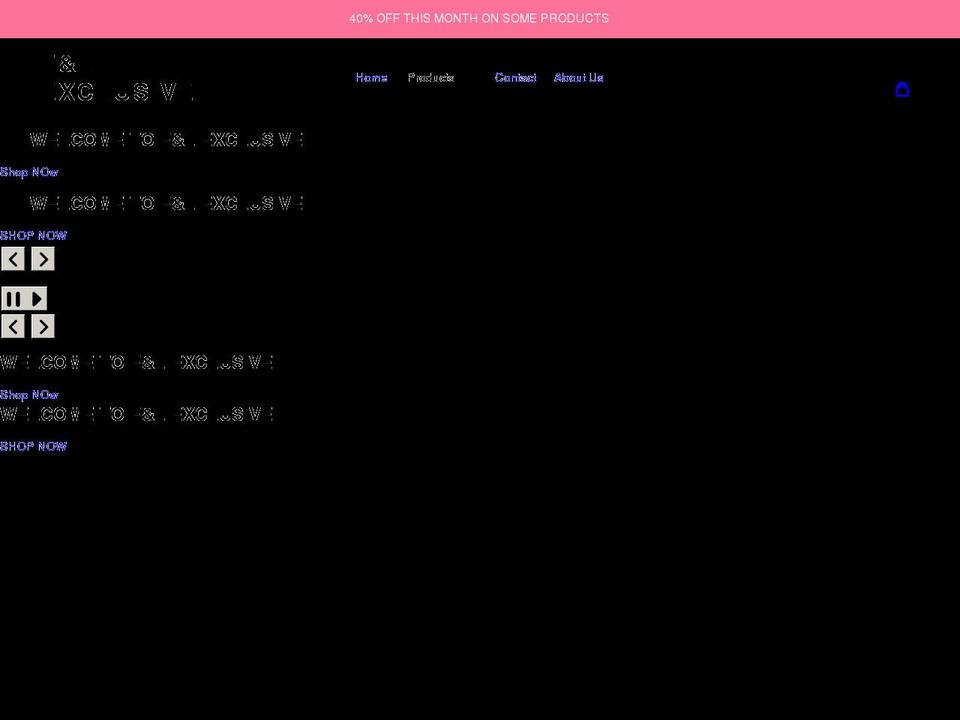
Task: Play the slideshow
Action: pyautogui.click(x=36, y=299)
